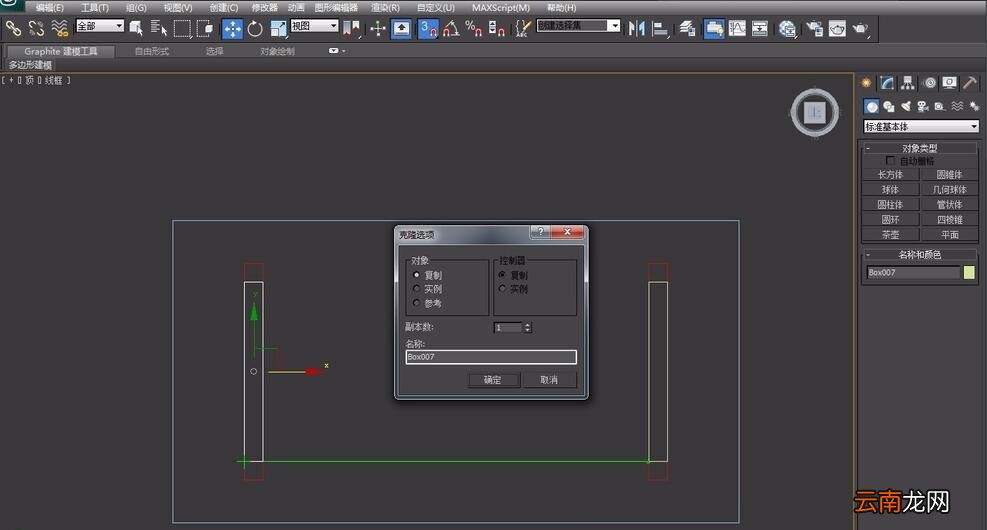This screenshot has height=530, width=987.
Task: Activate Select and Move tool
Action: (x=232, y=28)
